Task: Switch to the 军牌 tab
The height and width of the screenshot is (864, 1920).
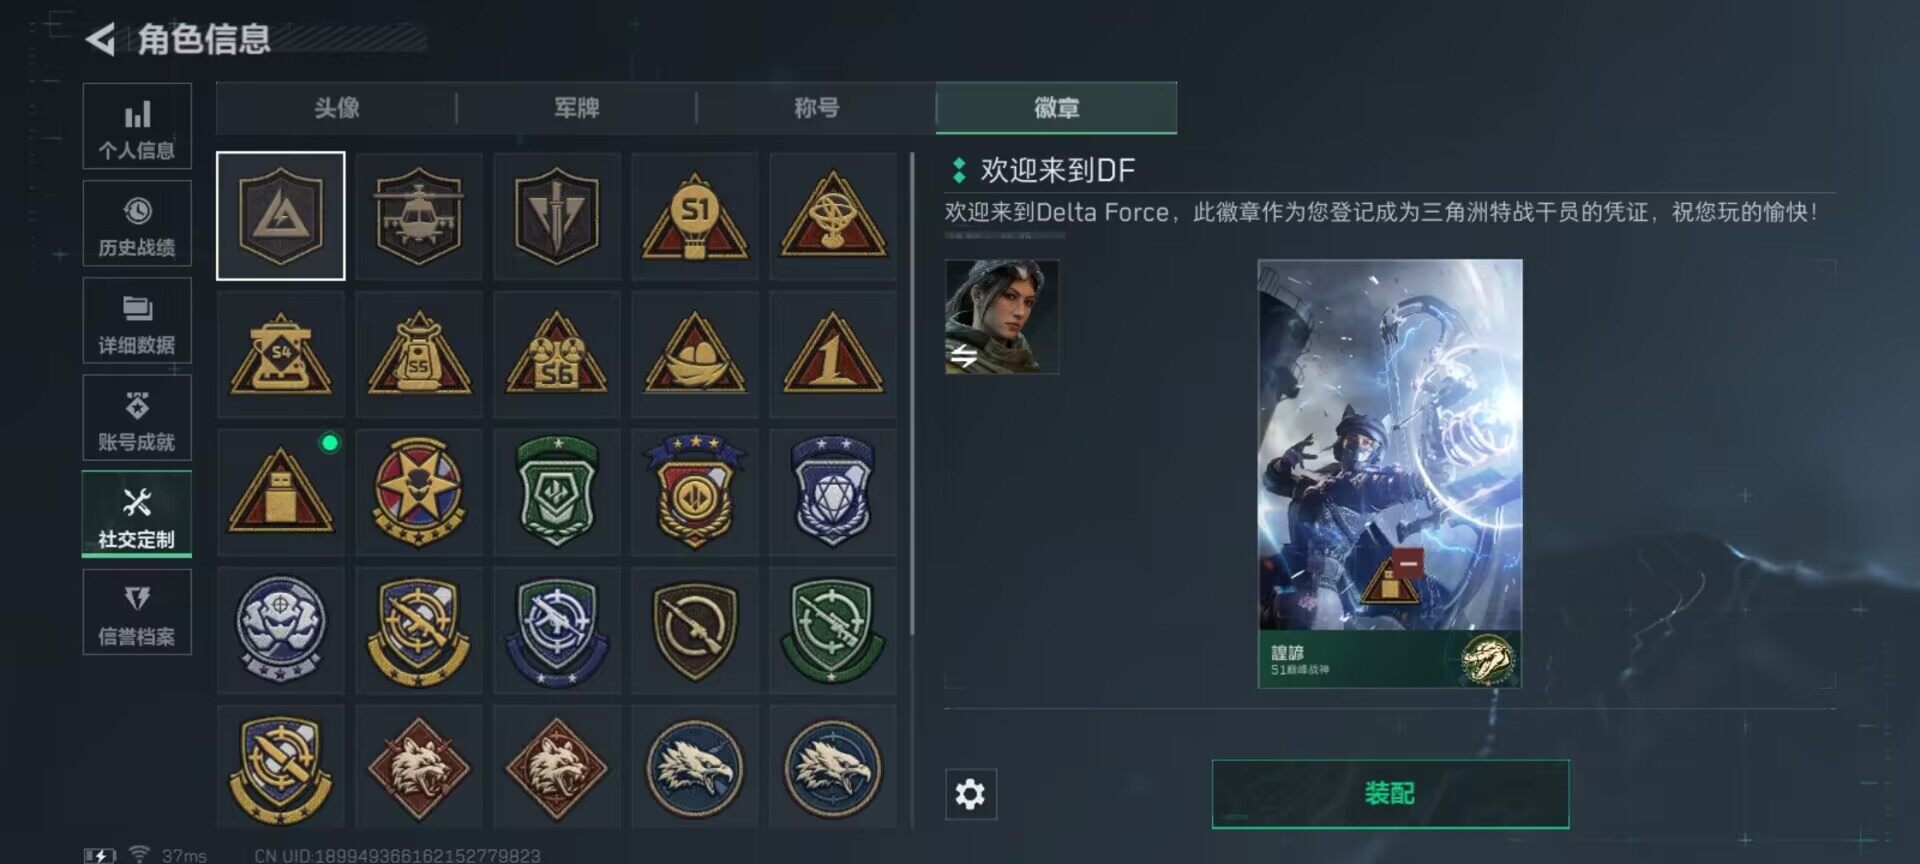Action: pyautogui.click(x=576, y=108)
